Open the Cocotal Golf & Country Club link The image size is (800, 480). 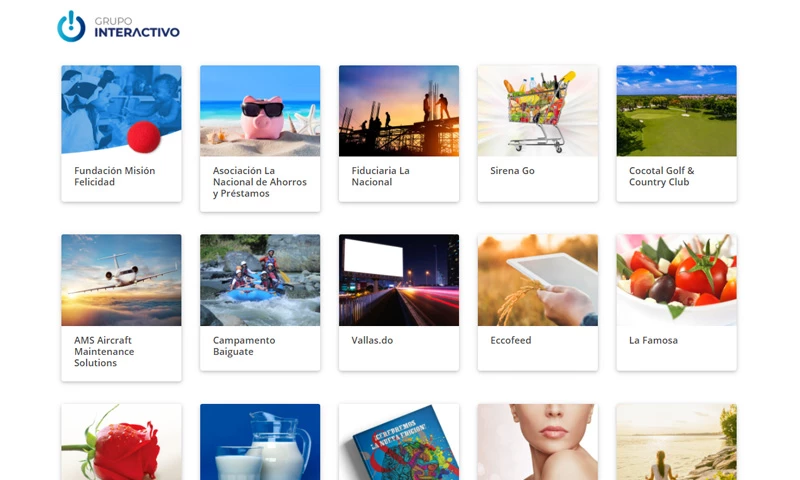[662, 176]
